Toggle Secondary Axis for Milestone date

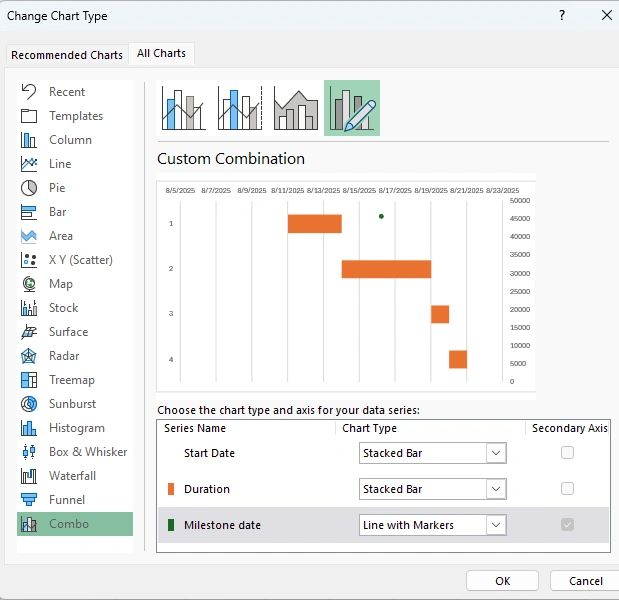[567, 525]
